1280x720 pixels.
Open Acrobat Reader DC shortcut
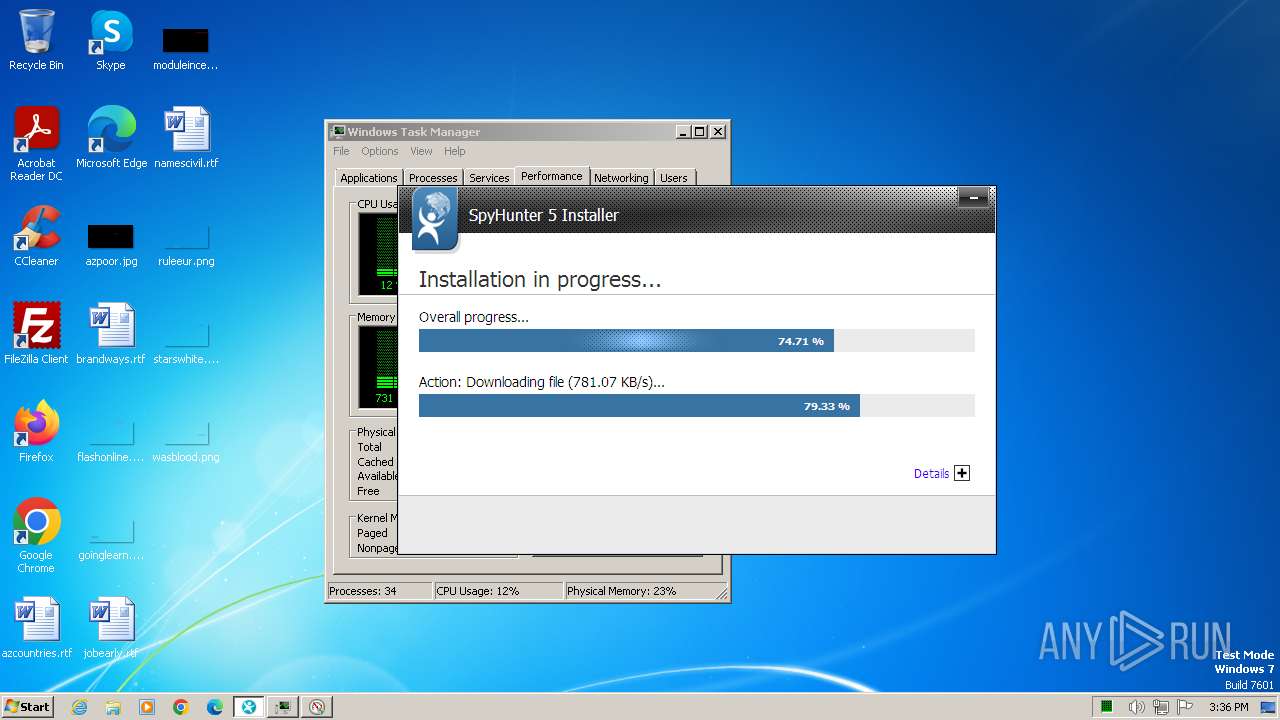(36, 144)
